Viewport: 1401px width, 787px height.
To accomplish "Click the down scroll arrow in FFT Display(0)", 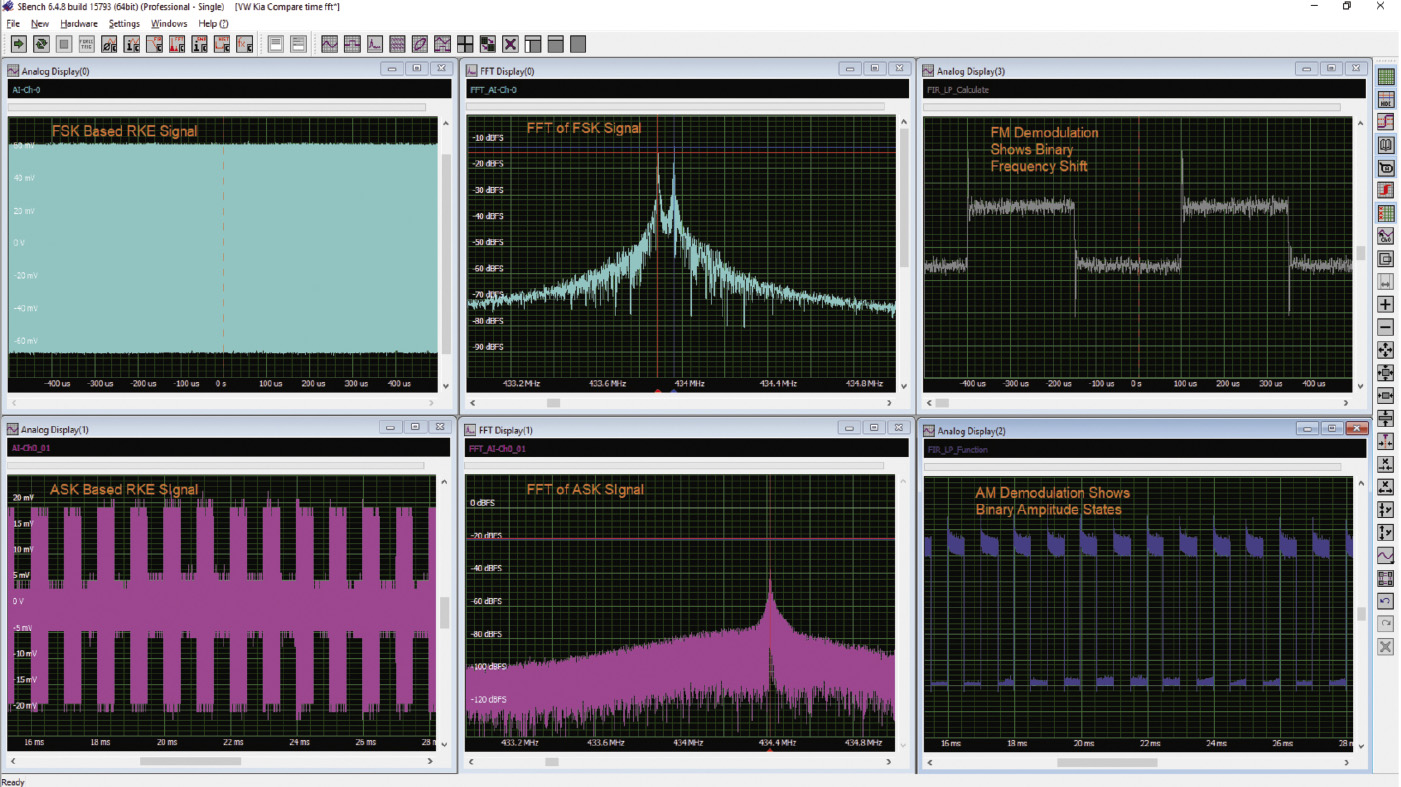I will pyautogui.click(x=904, y=386).
